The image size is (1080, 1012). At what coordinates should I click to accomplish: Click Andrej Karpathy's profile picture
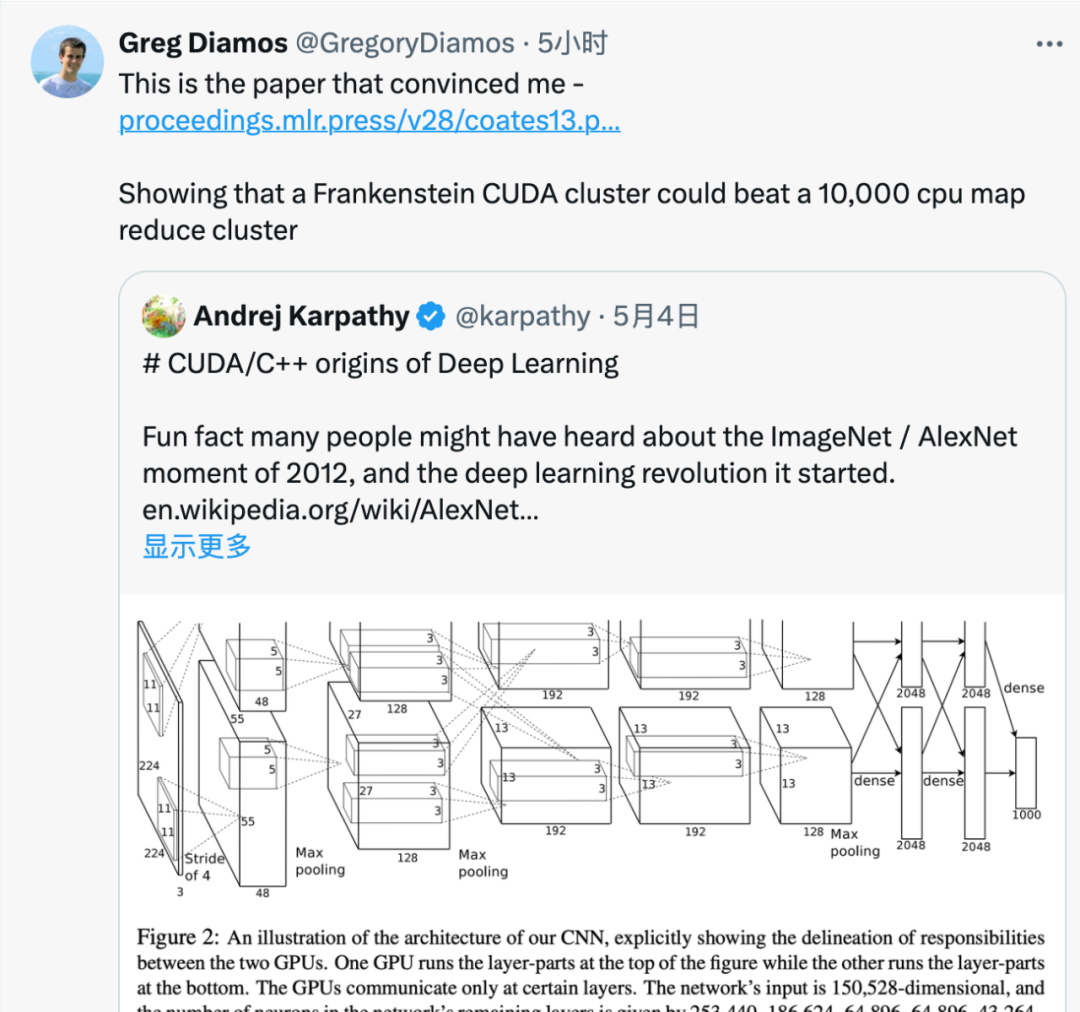point(165,316)
